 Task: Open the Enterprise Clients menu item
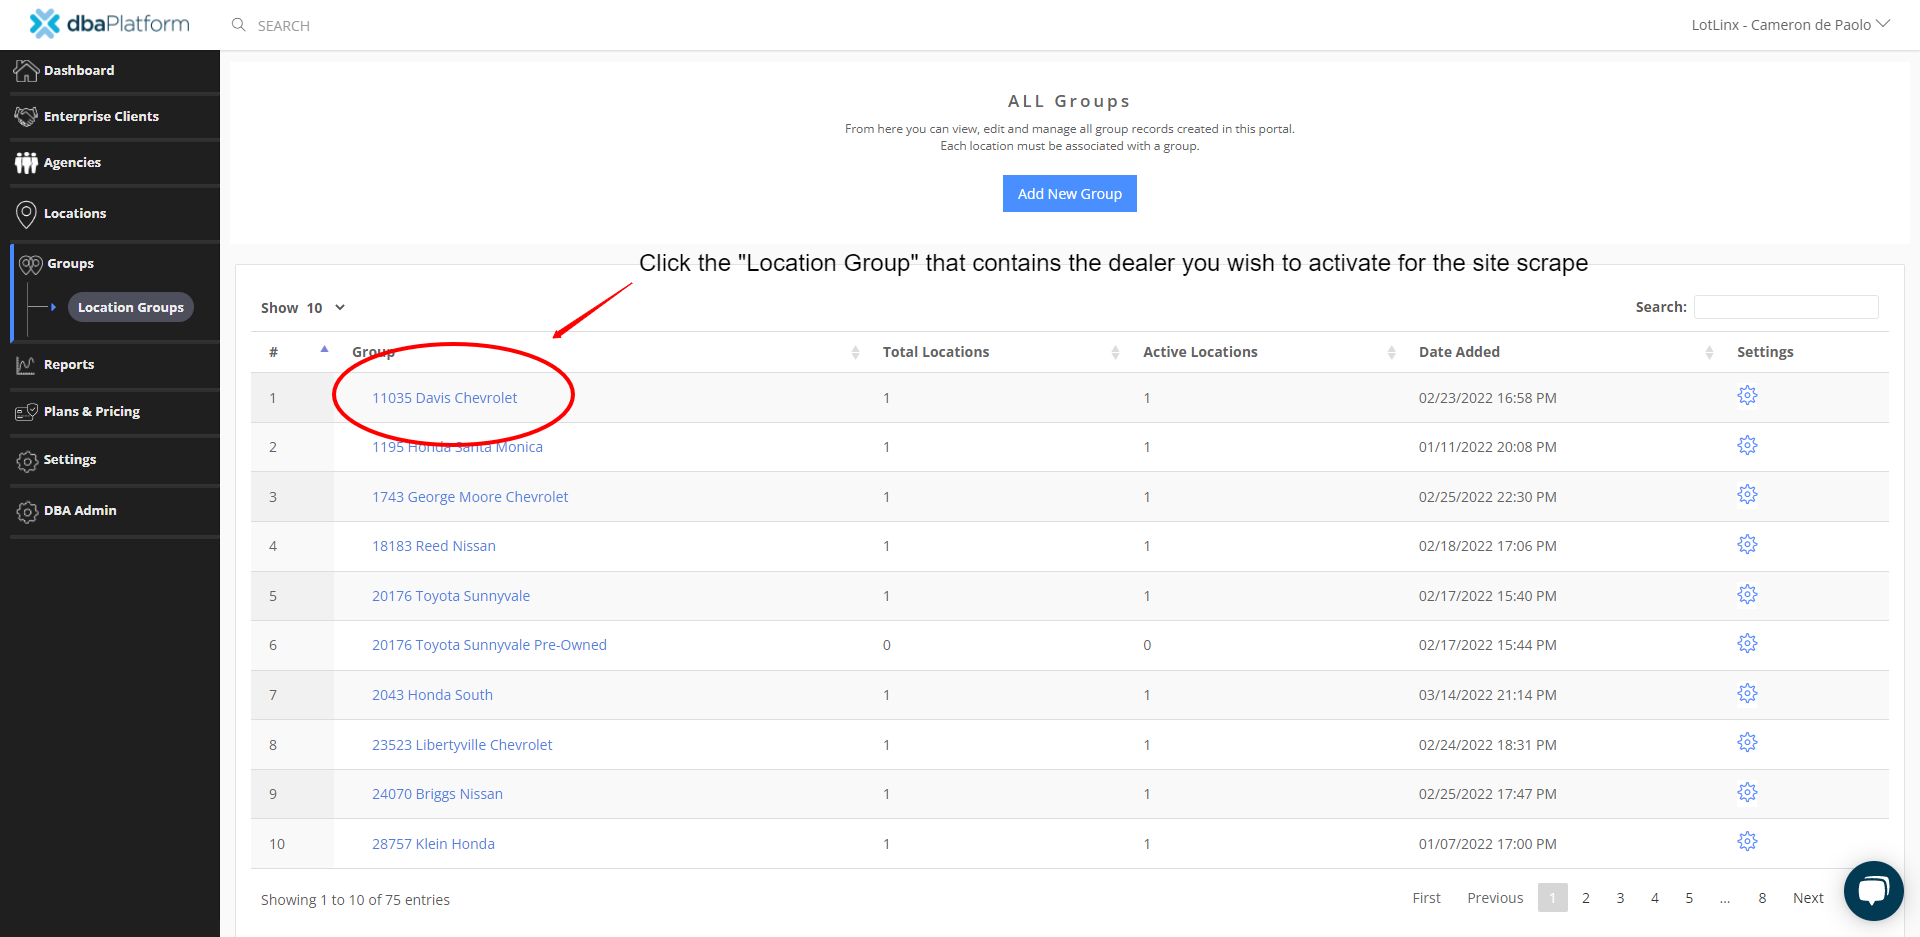point(101,117)
